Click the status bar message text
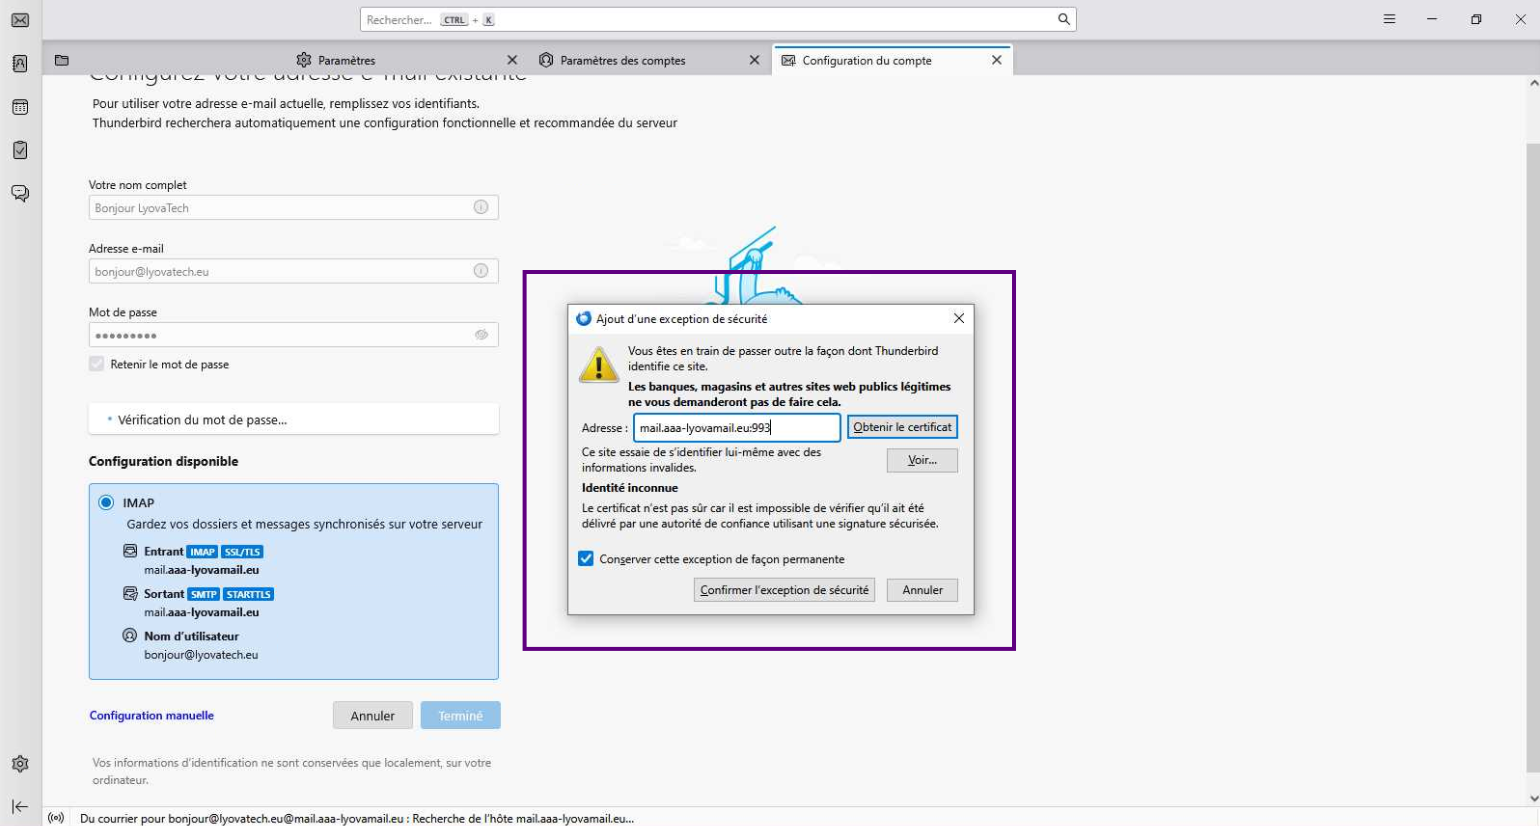1540x826 pixels. tap(357, 818)
